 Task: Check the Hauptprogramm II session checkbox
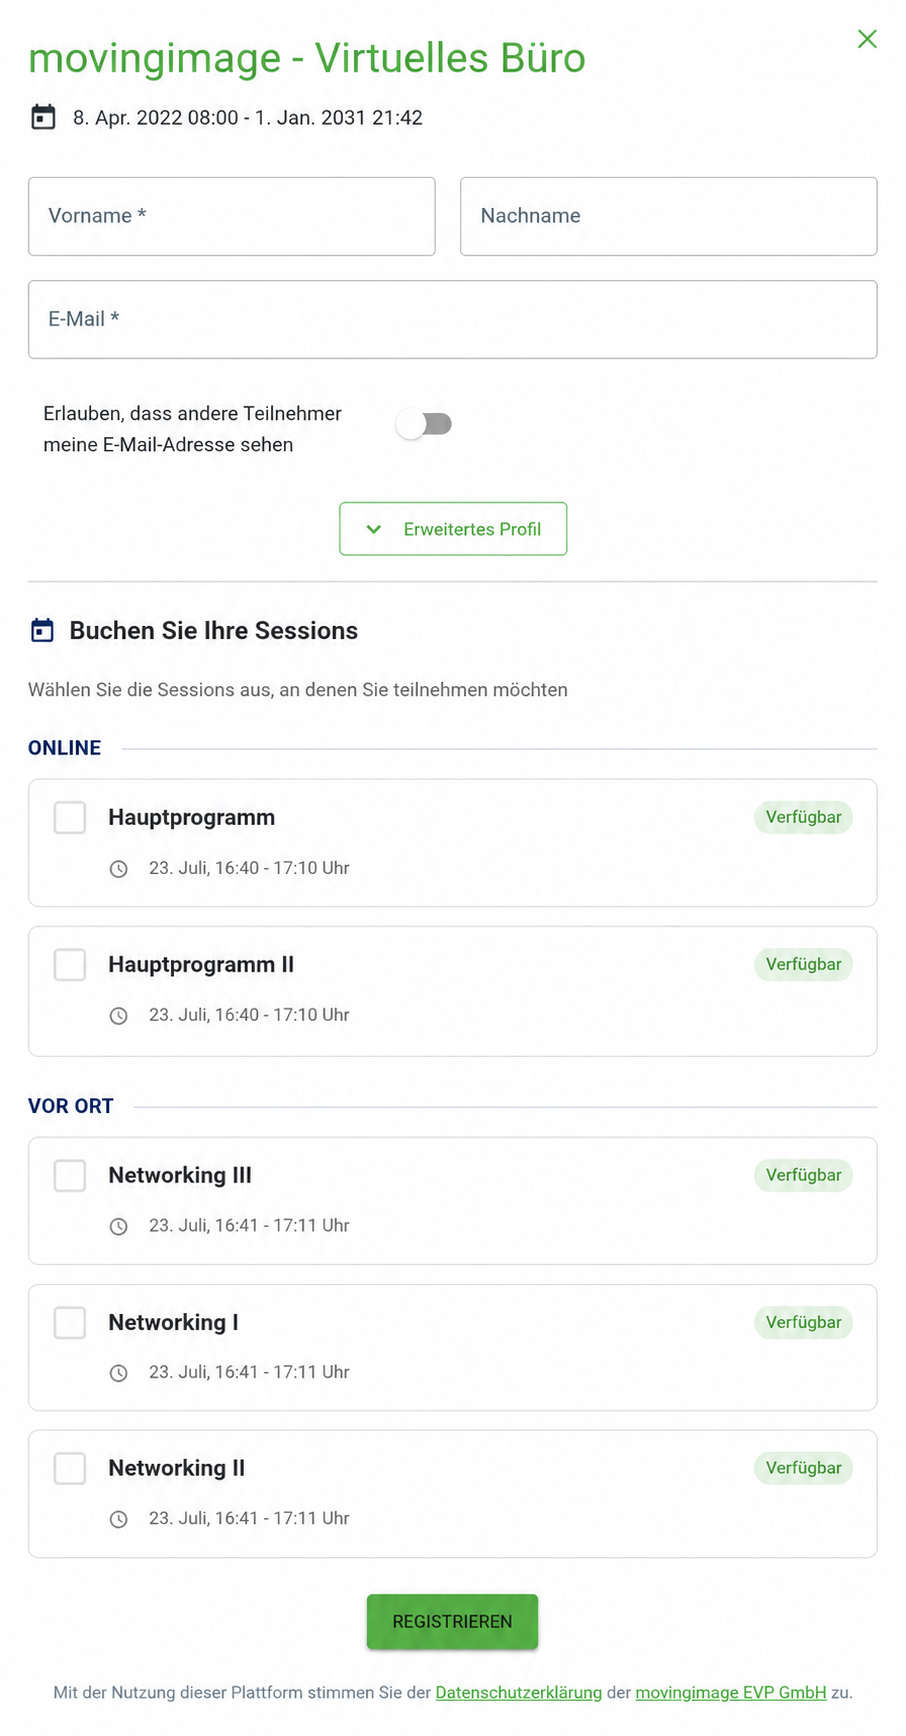pos(70,965)
